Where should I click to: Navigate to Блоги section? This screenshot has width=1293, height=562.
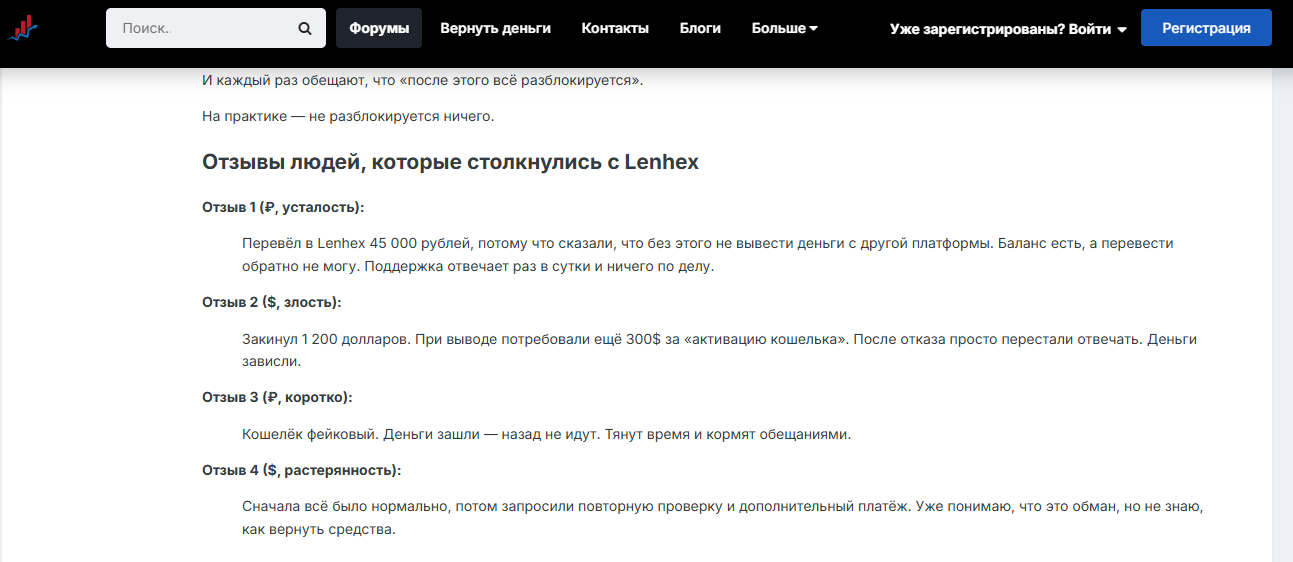click(700, 28)
